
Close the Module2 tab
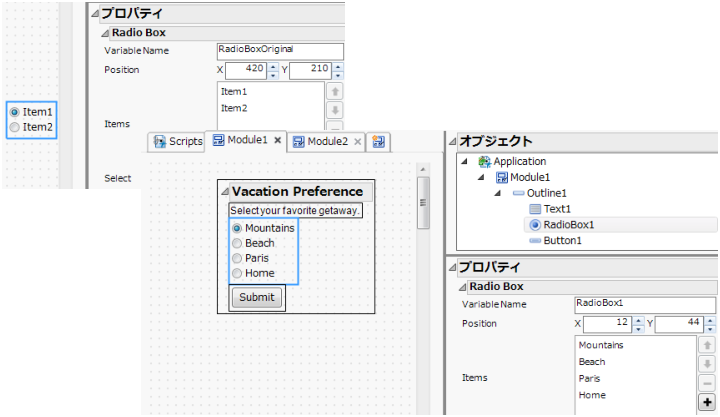coord(358,141)
